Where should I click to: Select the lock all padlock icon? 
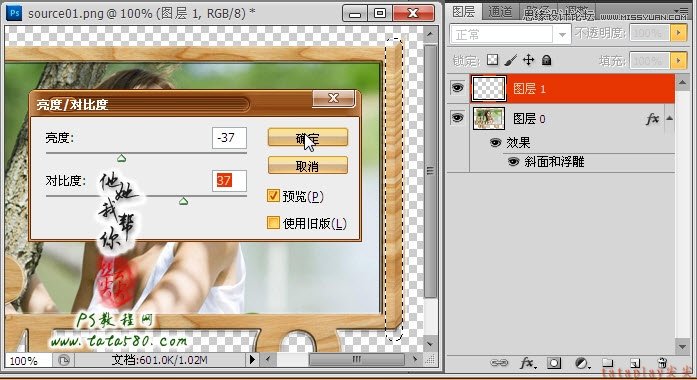click(546, 60)
